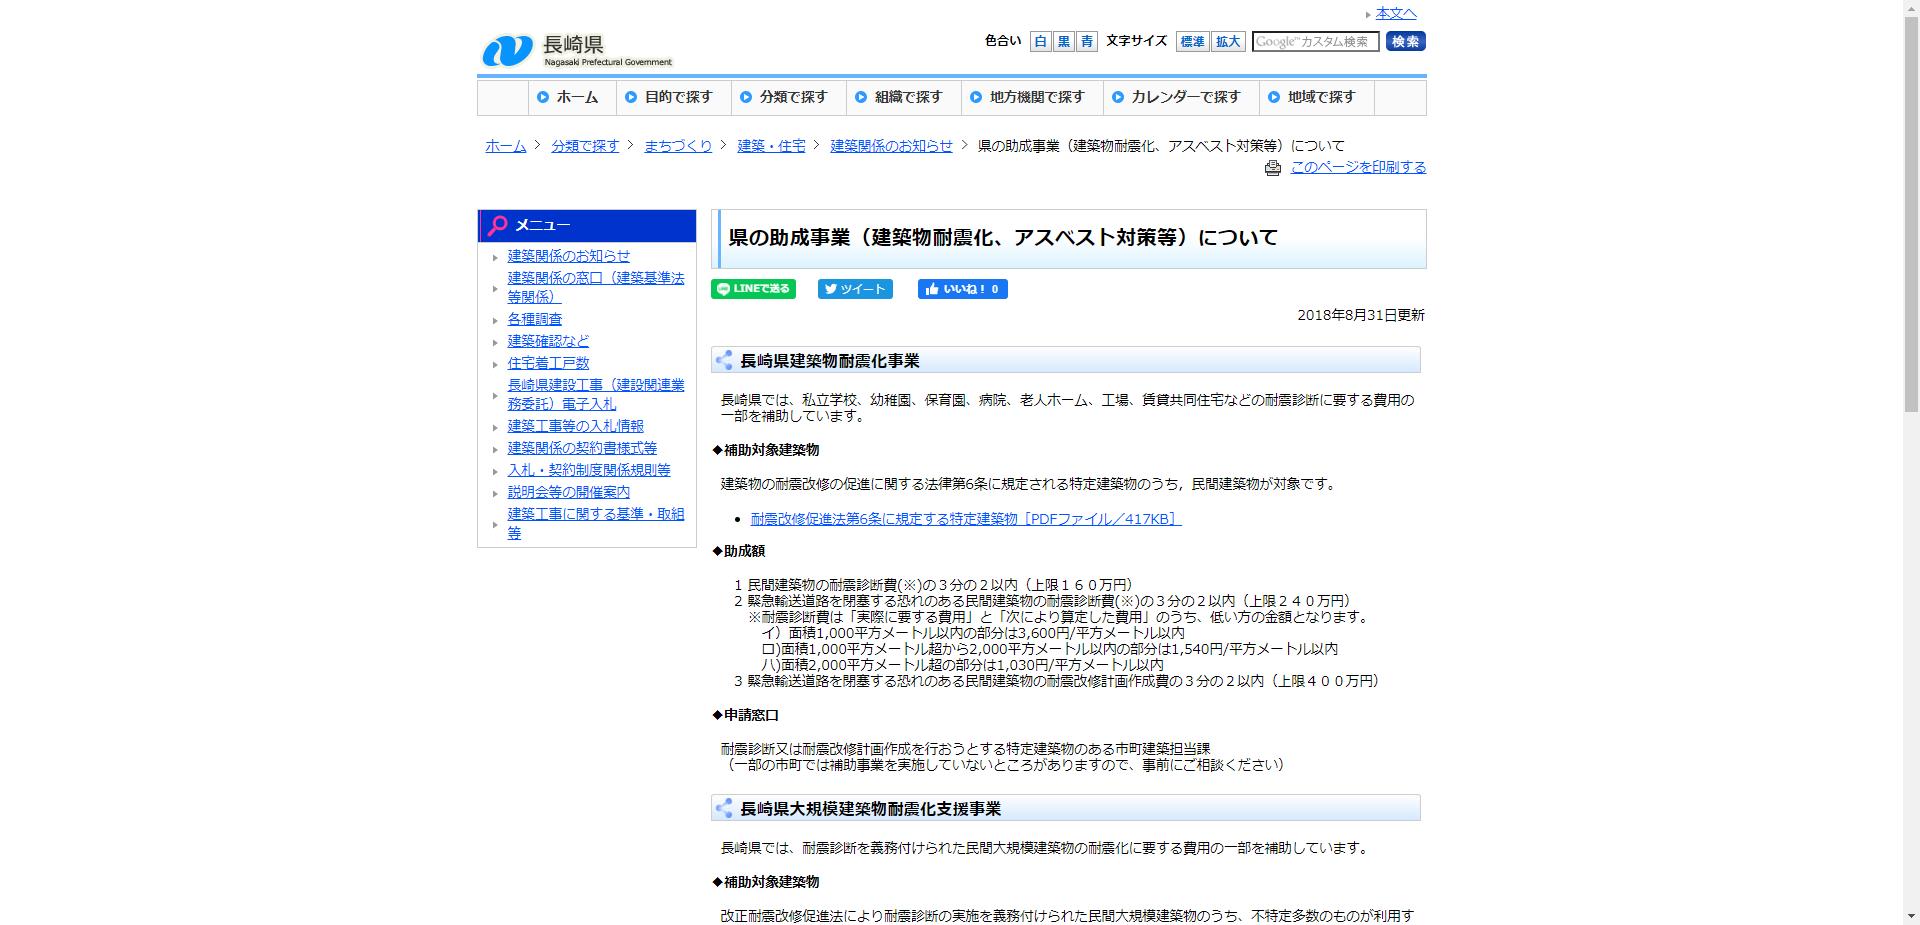Click the 検索 search button
This screenshot has width=1920, height=925.
(1404, 41)
